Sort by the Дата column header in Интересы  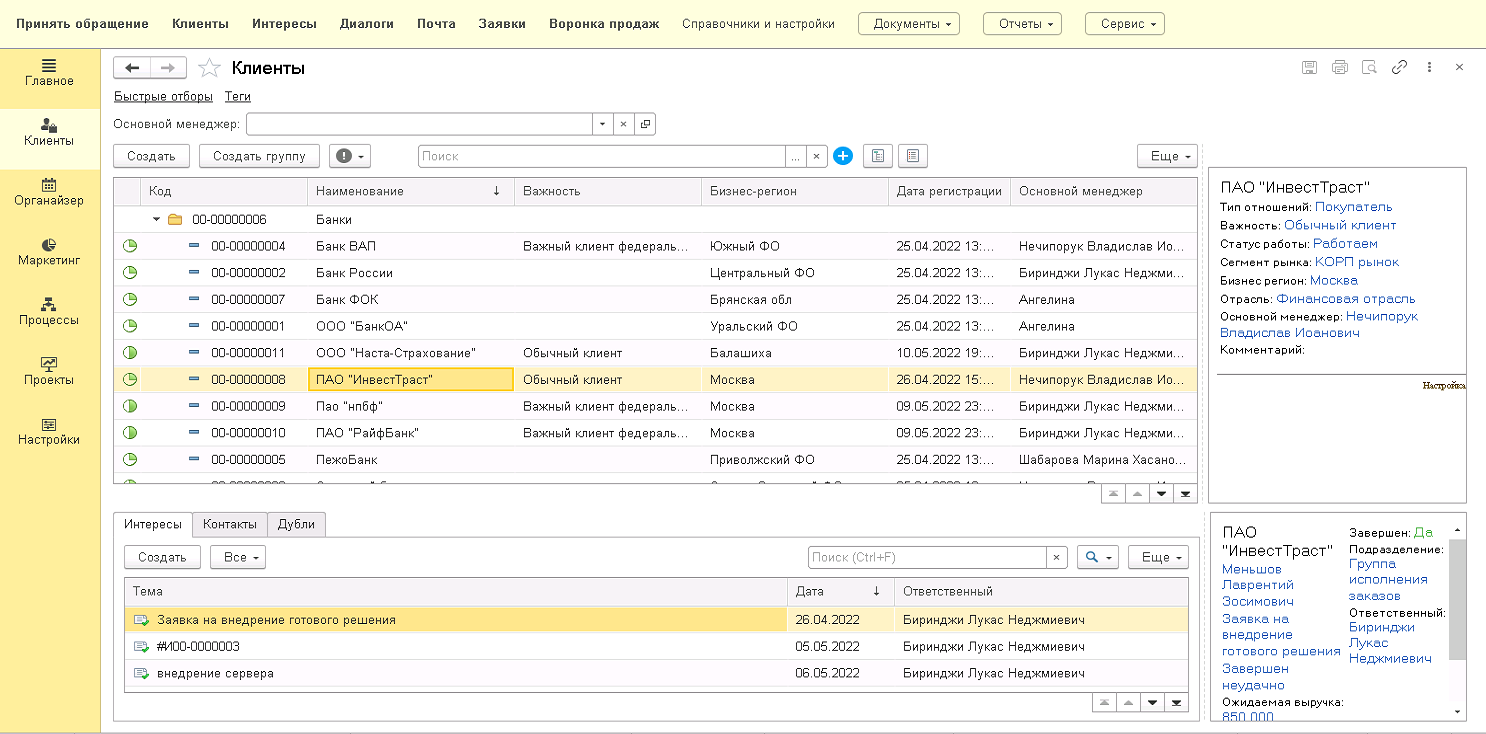pos(840,591)
